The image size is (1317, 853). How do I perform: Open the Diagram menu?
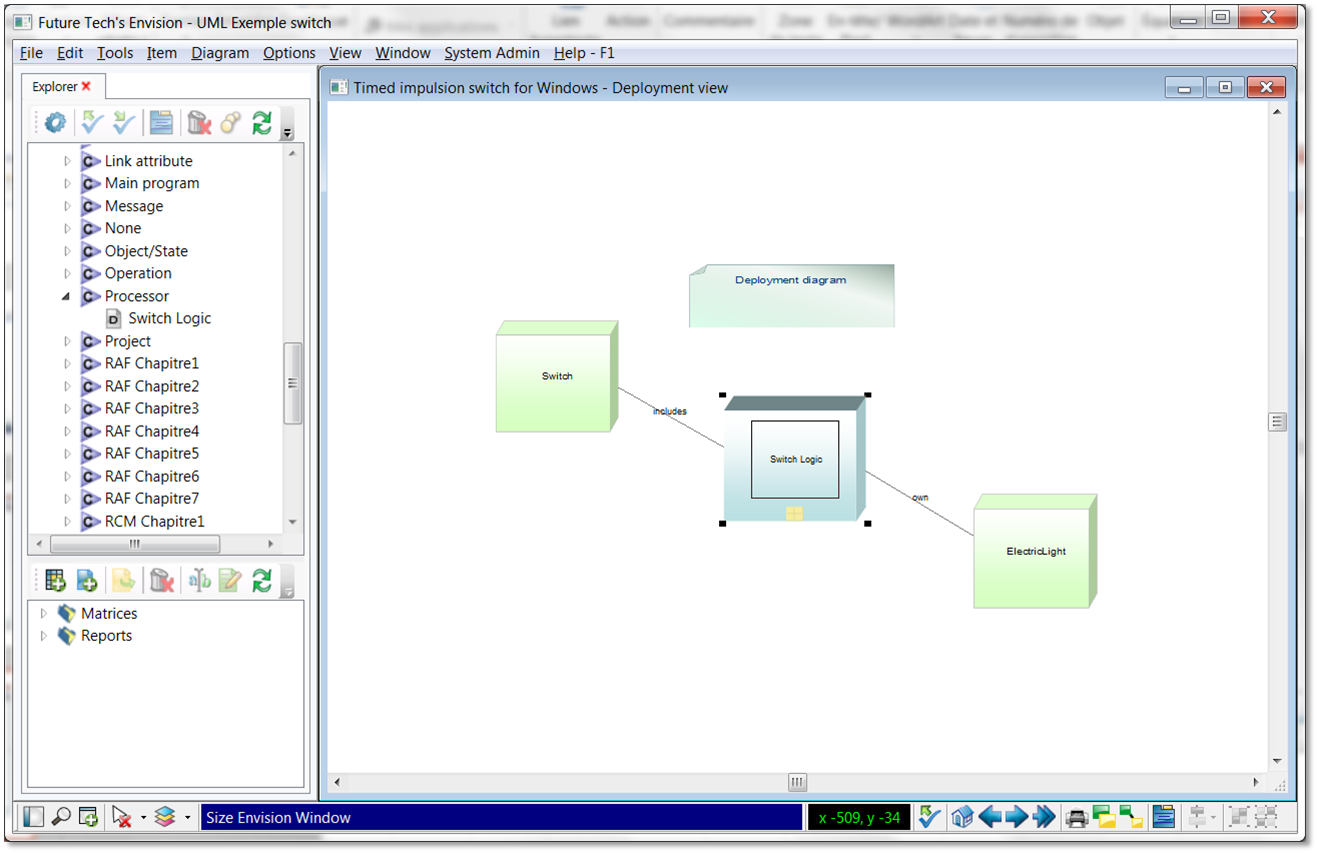tap(219, 53)
